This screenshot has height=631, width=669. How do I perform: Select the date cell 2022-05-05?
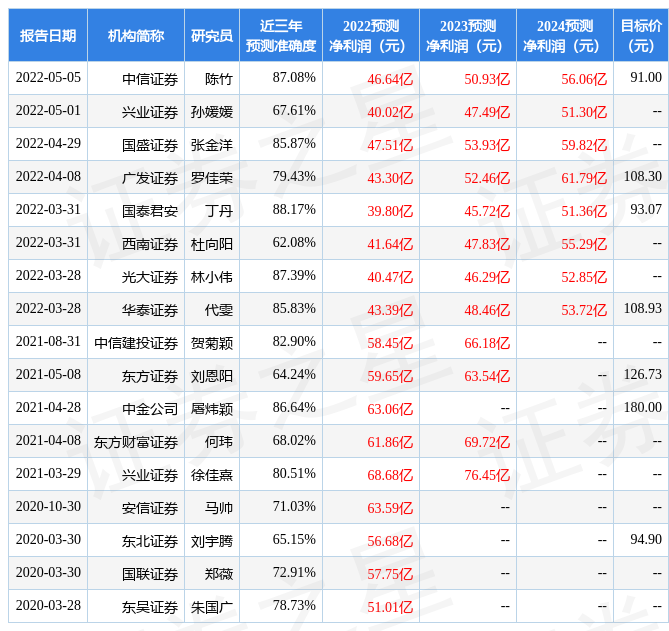[48, 78]
